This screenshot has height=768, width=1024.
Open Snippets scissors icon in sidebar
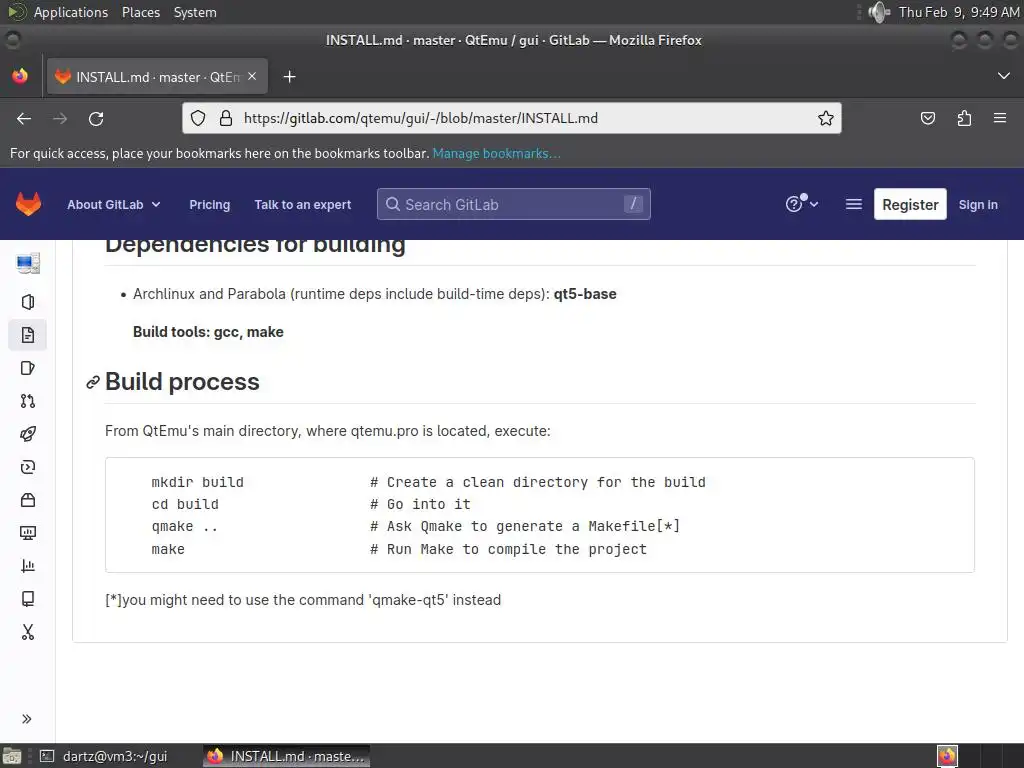[27, 632]
